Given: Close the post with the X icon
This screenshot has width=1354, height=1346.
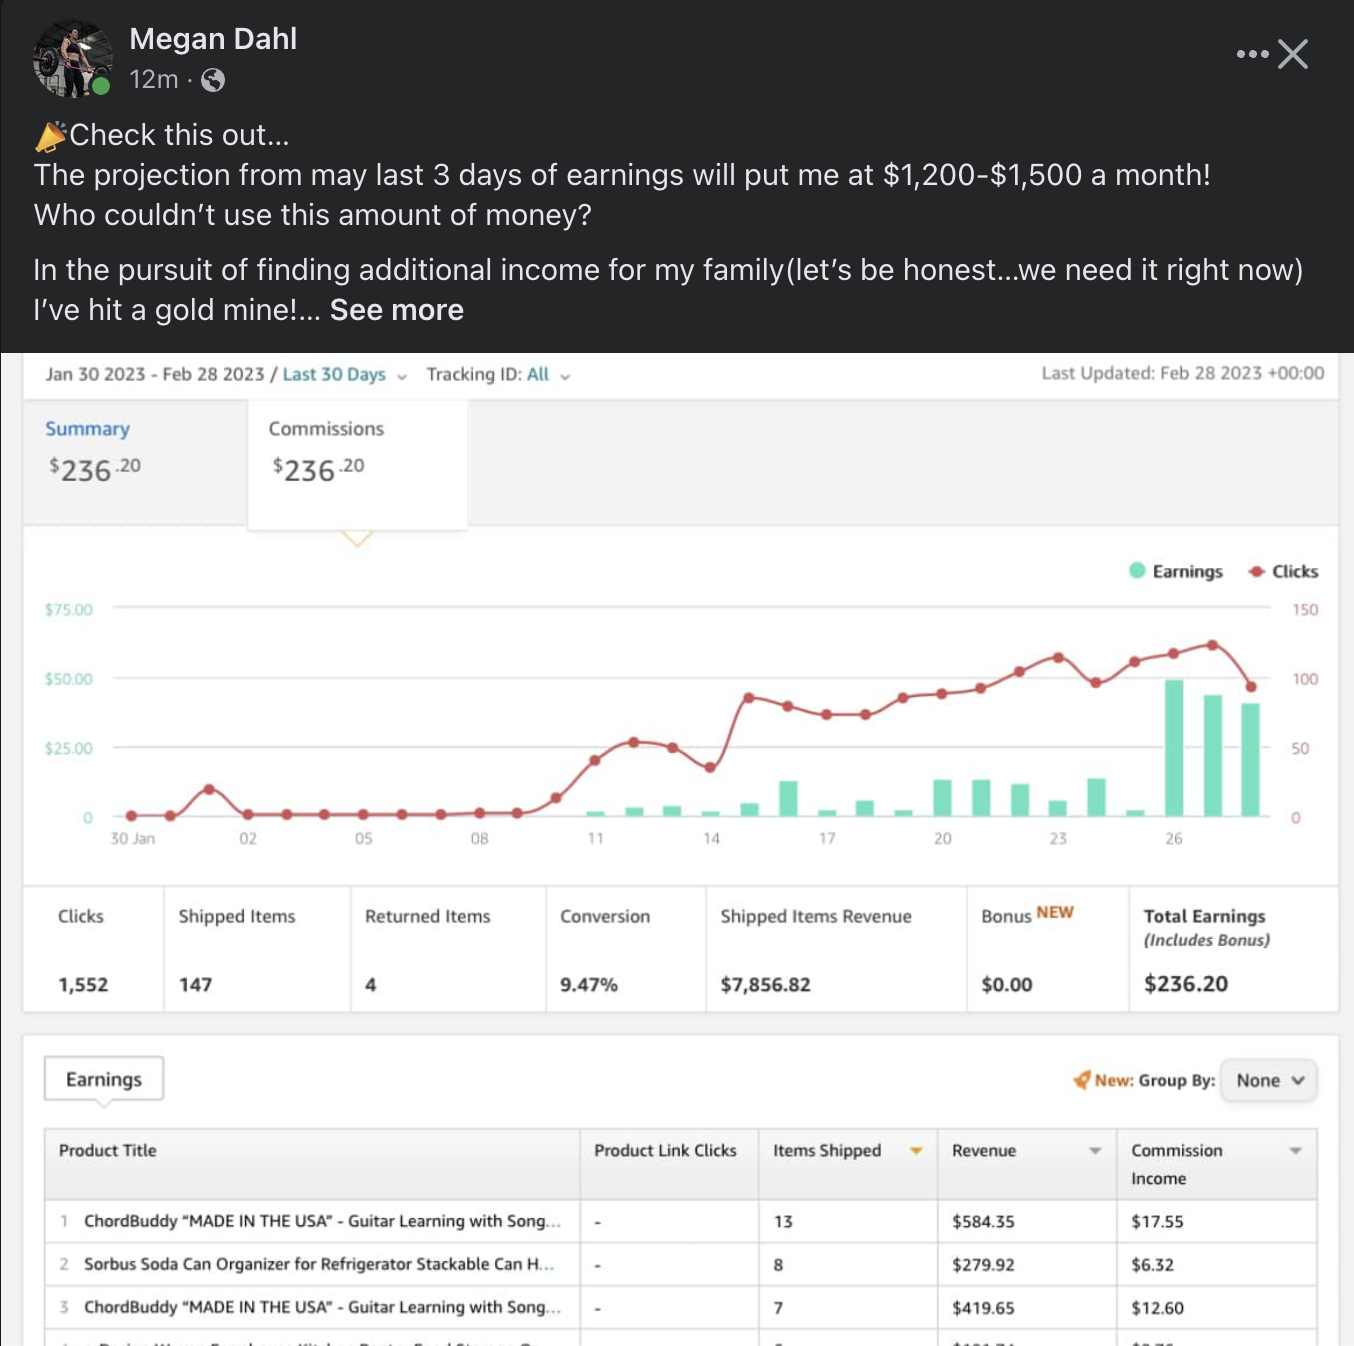Looking at the screenshot, I should 1293,54.
